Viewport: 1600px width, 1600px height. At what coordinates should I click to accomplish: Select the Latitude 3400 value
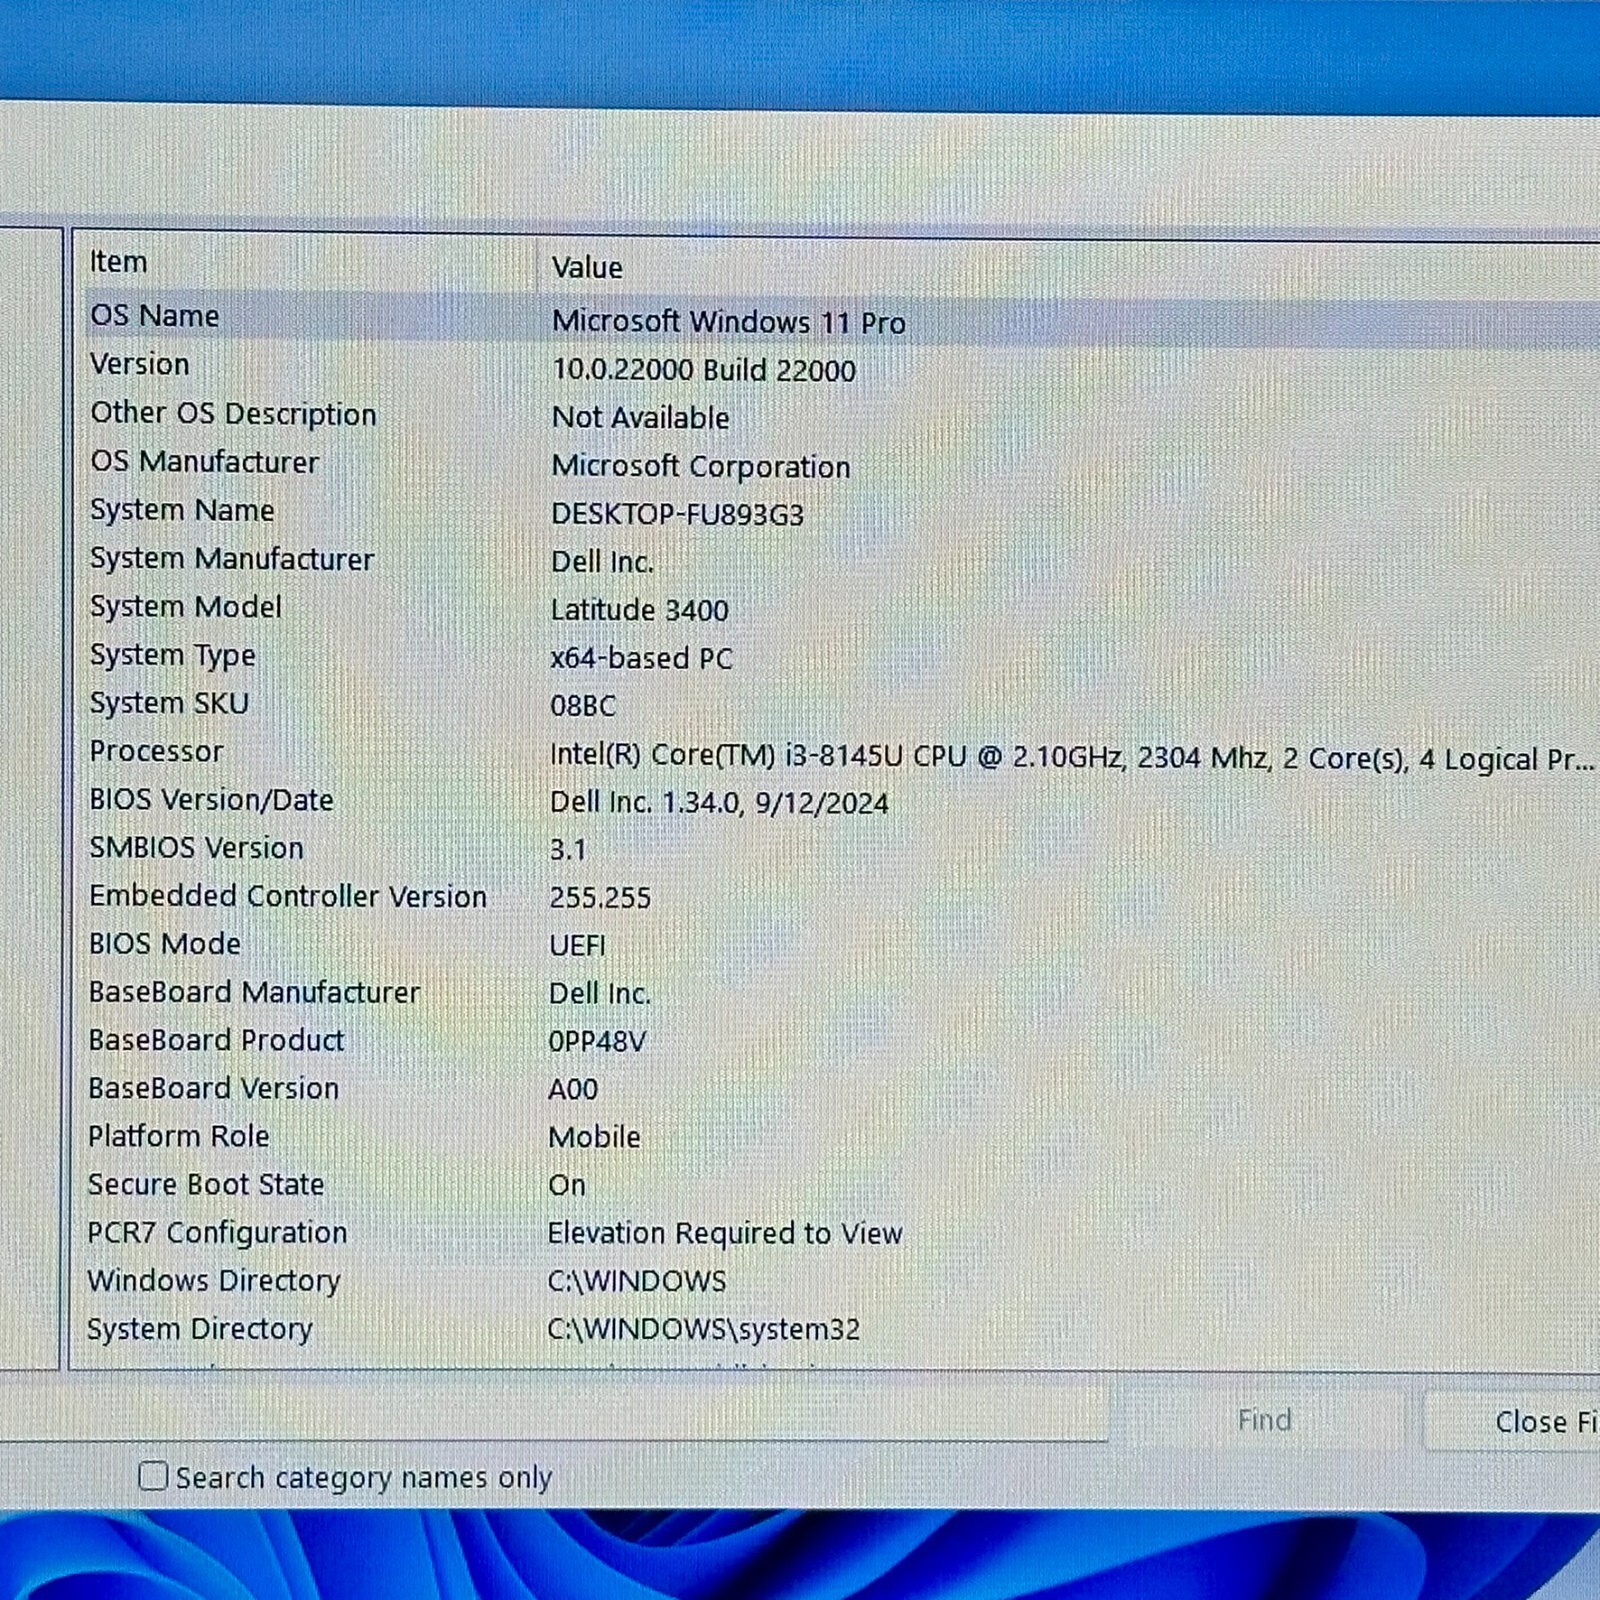(639, 610)
